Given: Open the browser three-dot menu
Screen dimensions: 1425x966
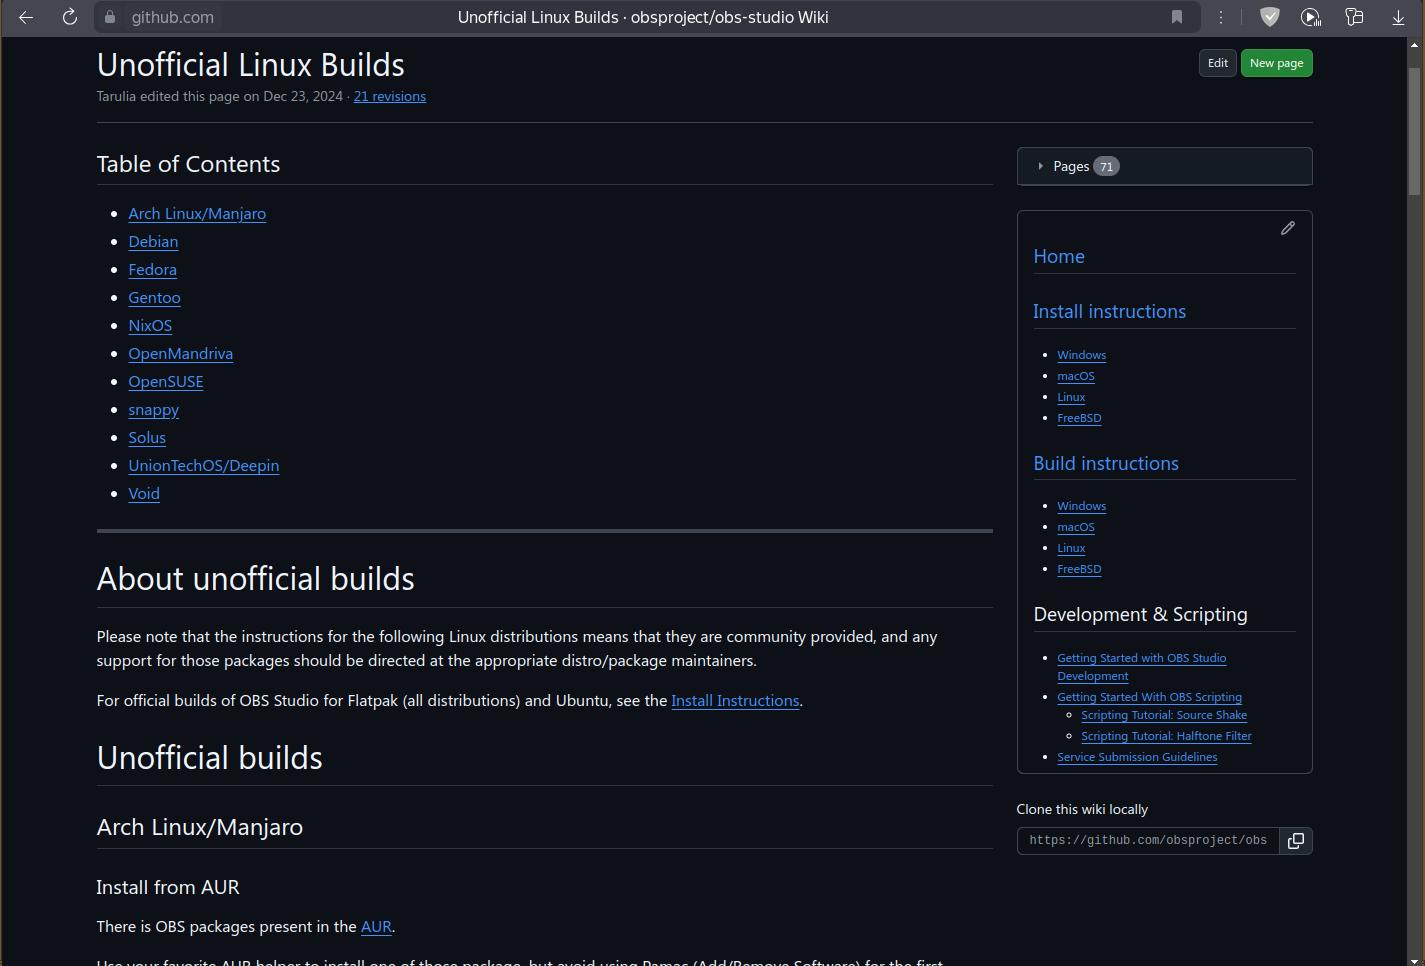Looking at the screenshot, I should click(1221, 17).
